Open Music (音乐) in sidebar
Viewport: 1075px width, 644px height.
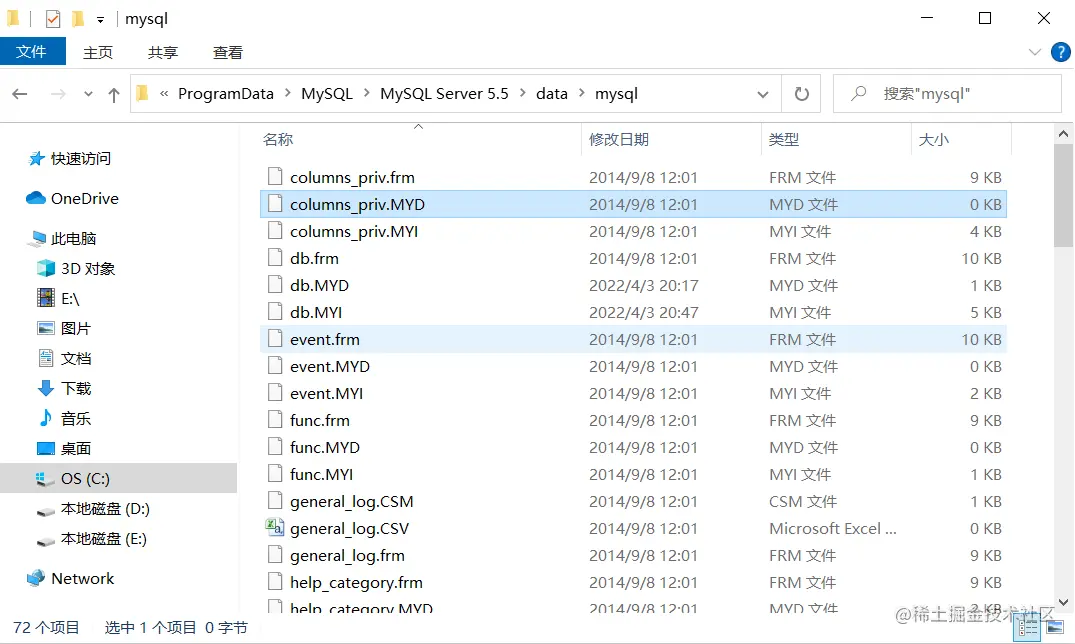[75, 418]
